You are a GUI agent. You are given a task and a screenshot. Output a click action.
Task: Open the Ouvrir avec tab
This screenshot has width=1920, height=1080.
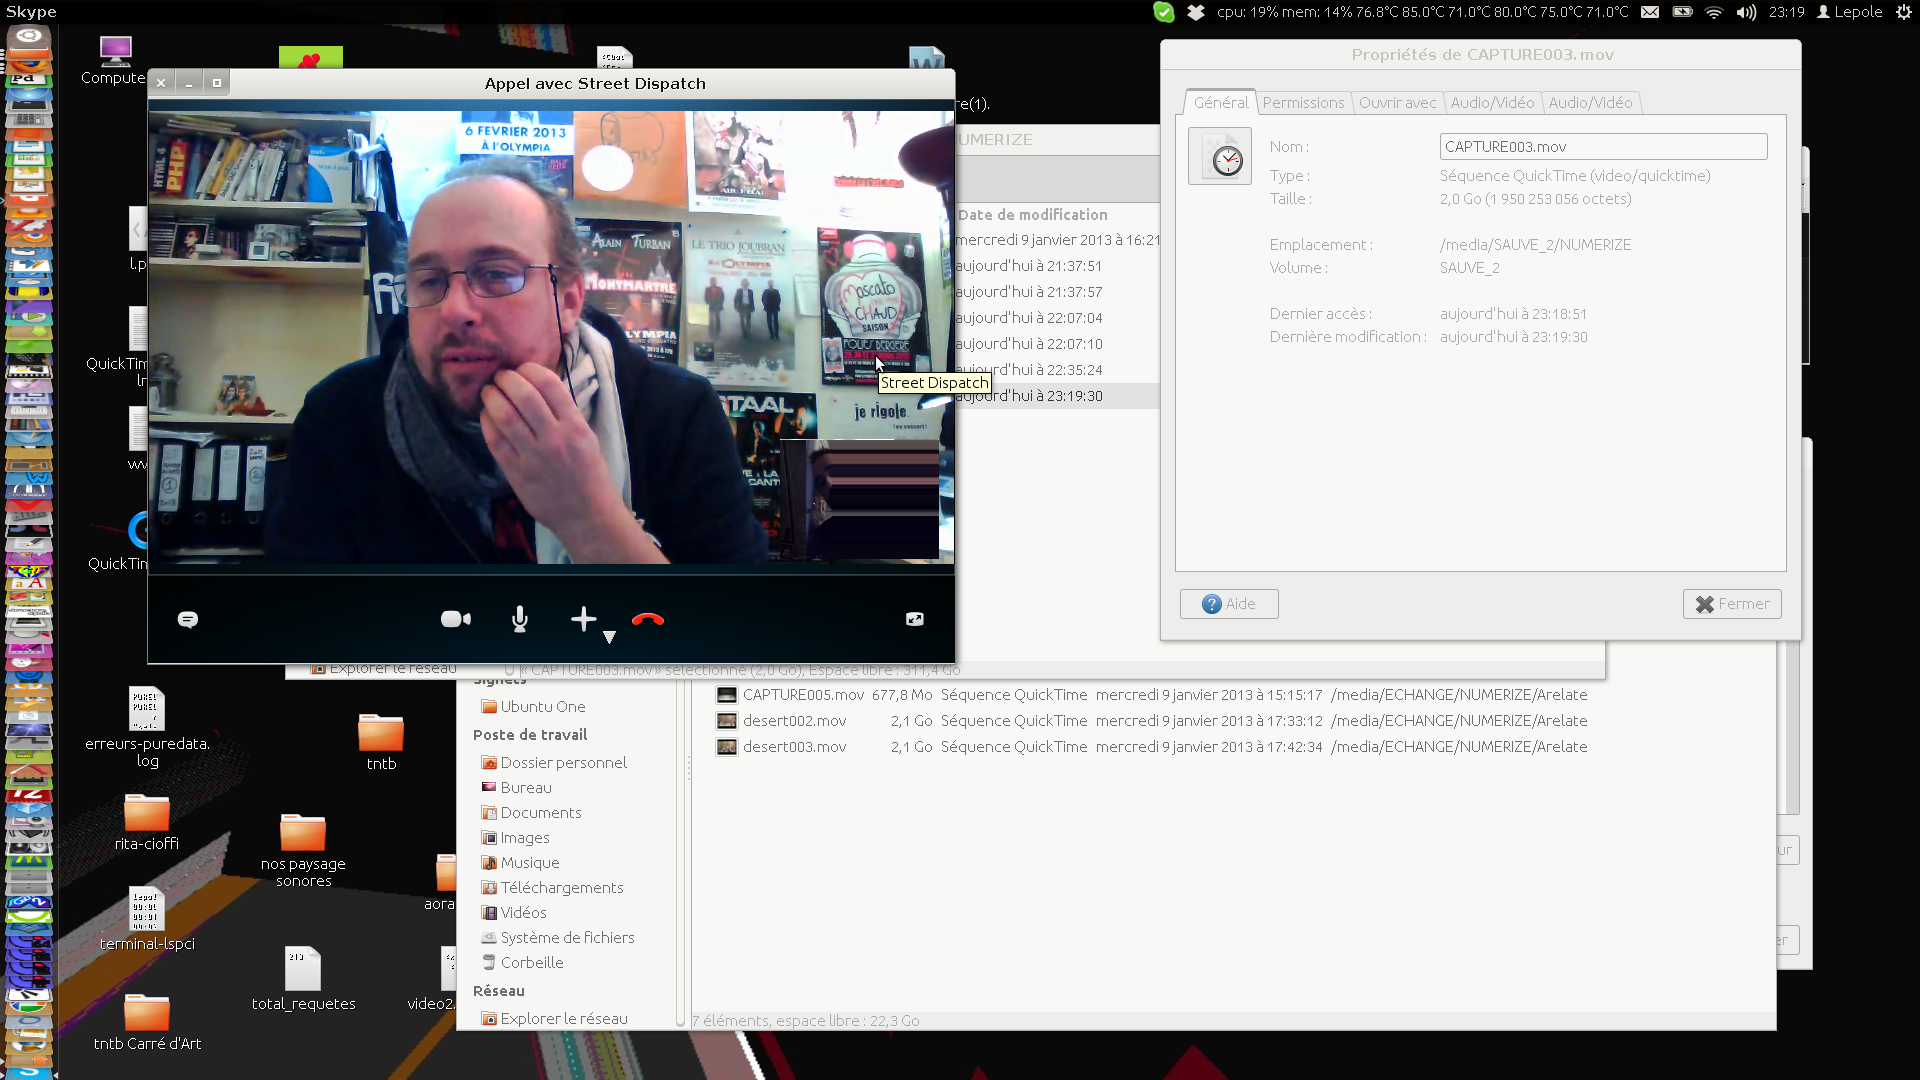click(1397, 103)
